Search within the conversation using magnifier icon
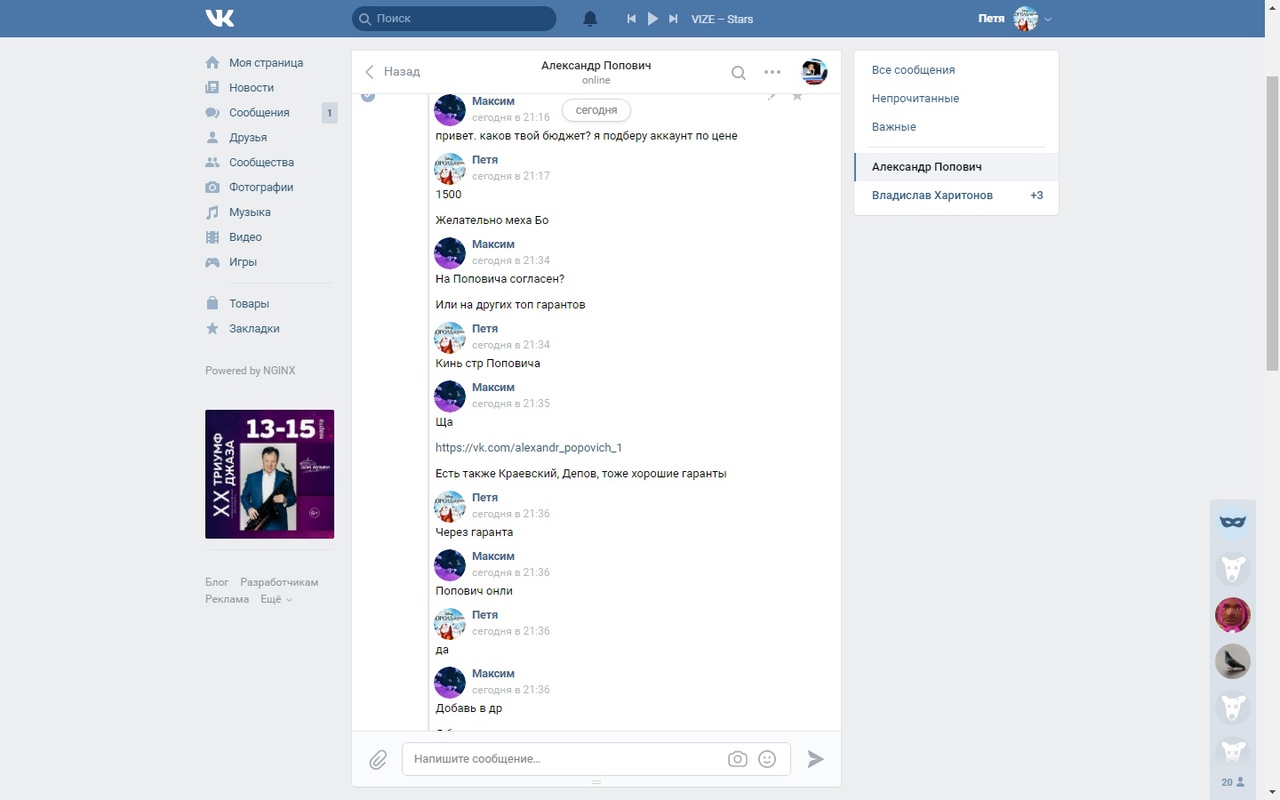Viewport: 1280px width, 800px height. (x=738, y=72)
